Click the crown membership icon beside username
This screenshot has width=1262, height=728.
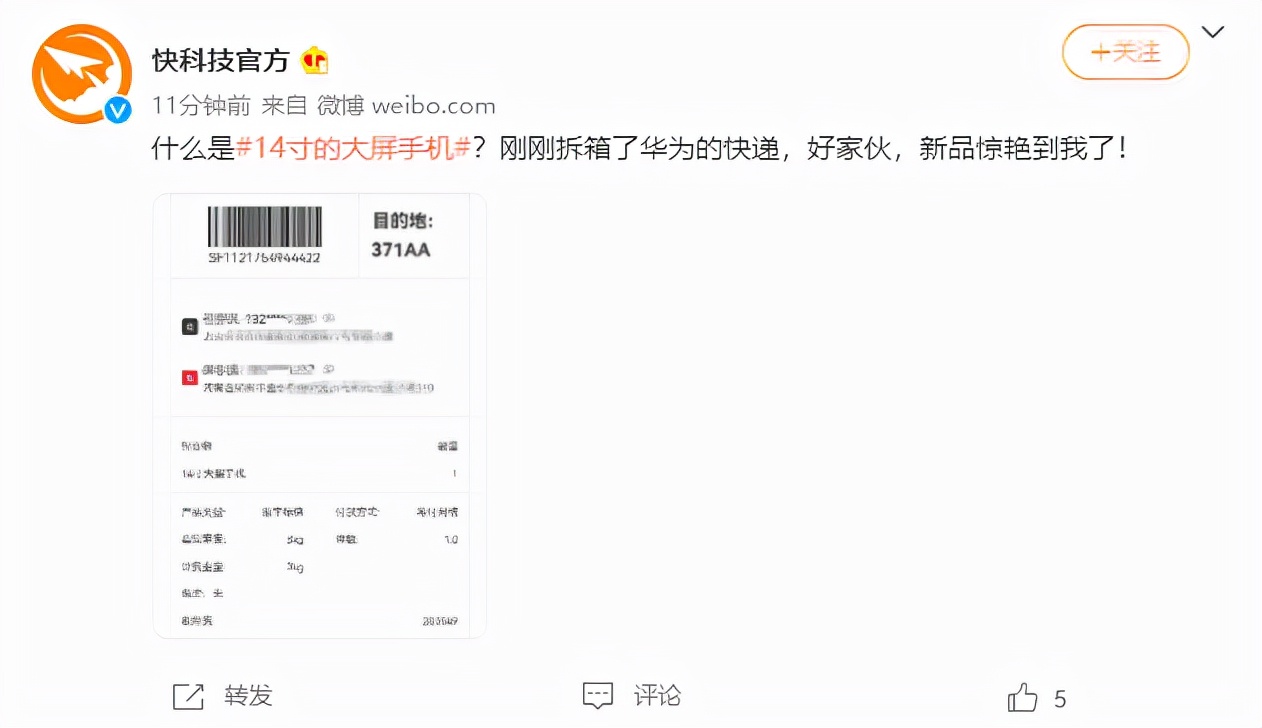(314, 60)
